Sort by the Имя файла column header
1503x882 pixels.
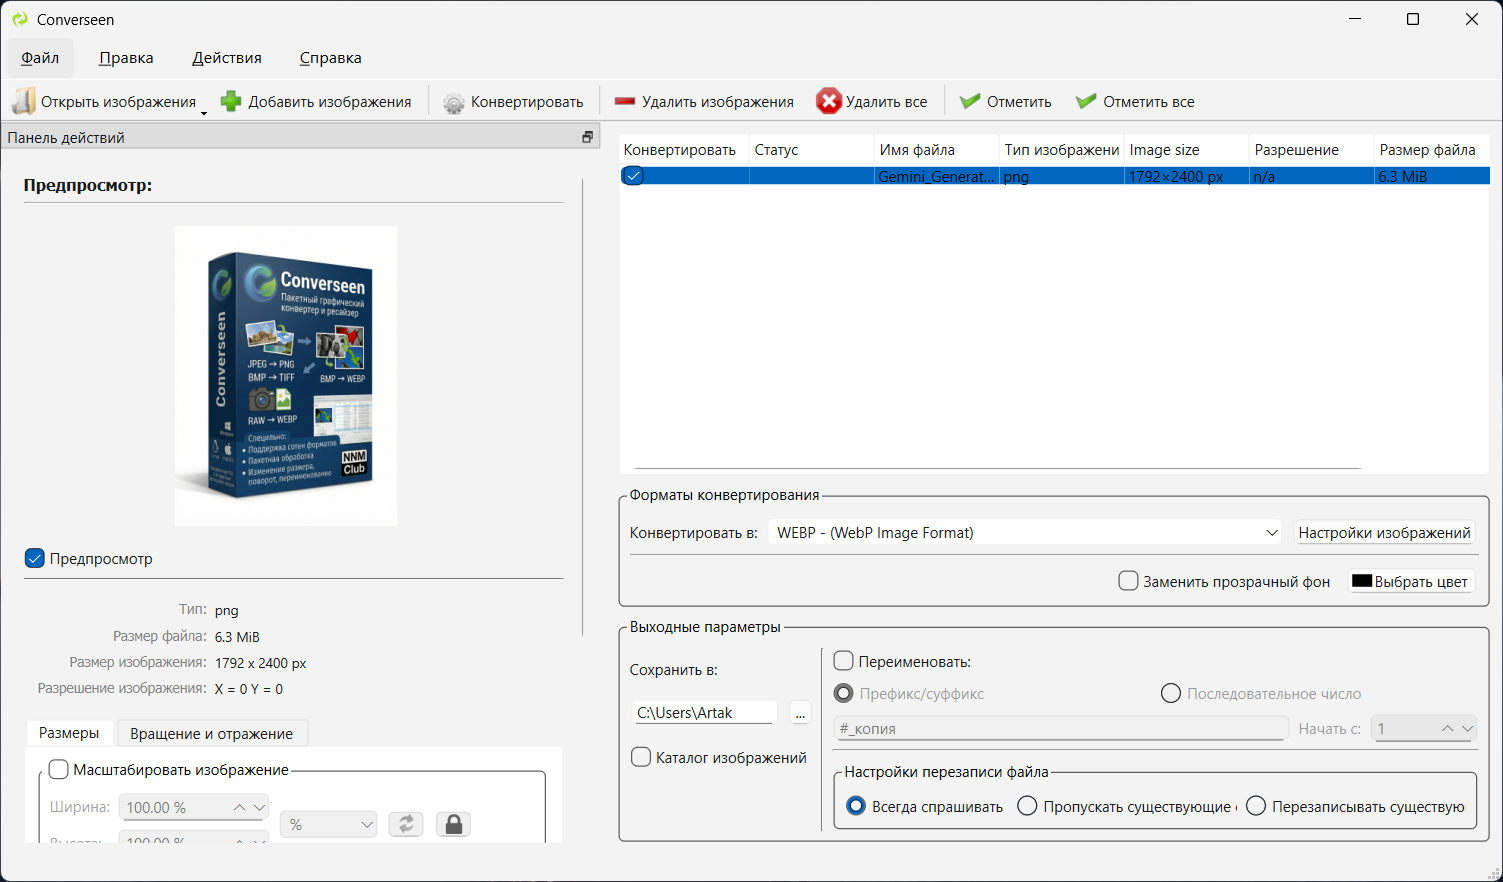pos(936,150)
